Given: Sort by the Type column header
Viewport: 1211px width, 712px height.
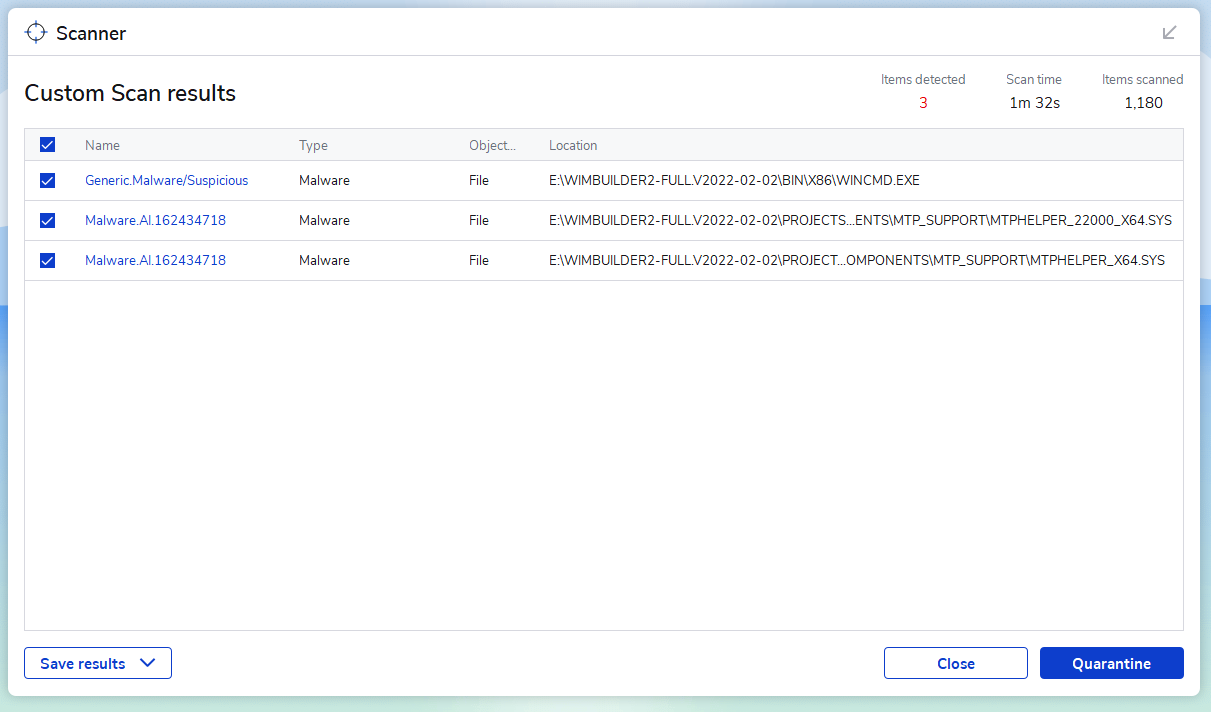Looking at the screenshot, I should (x=313, y=145).
